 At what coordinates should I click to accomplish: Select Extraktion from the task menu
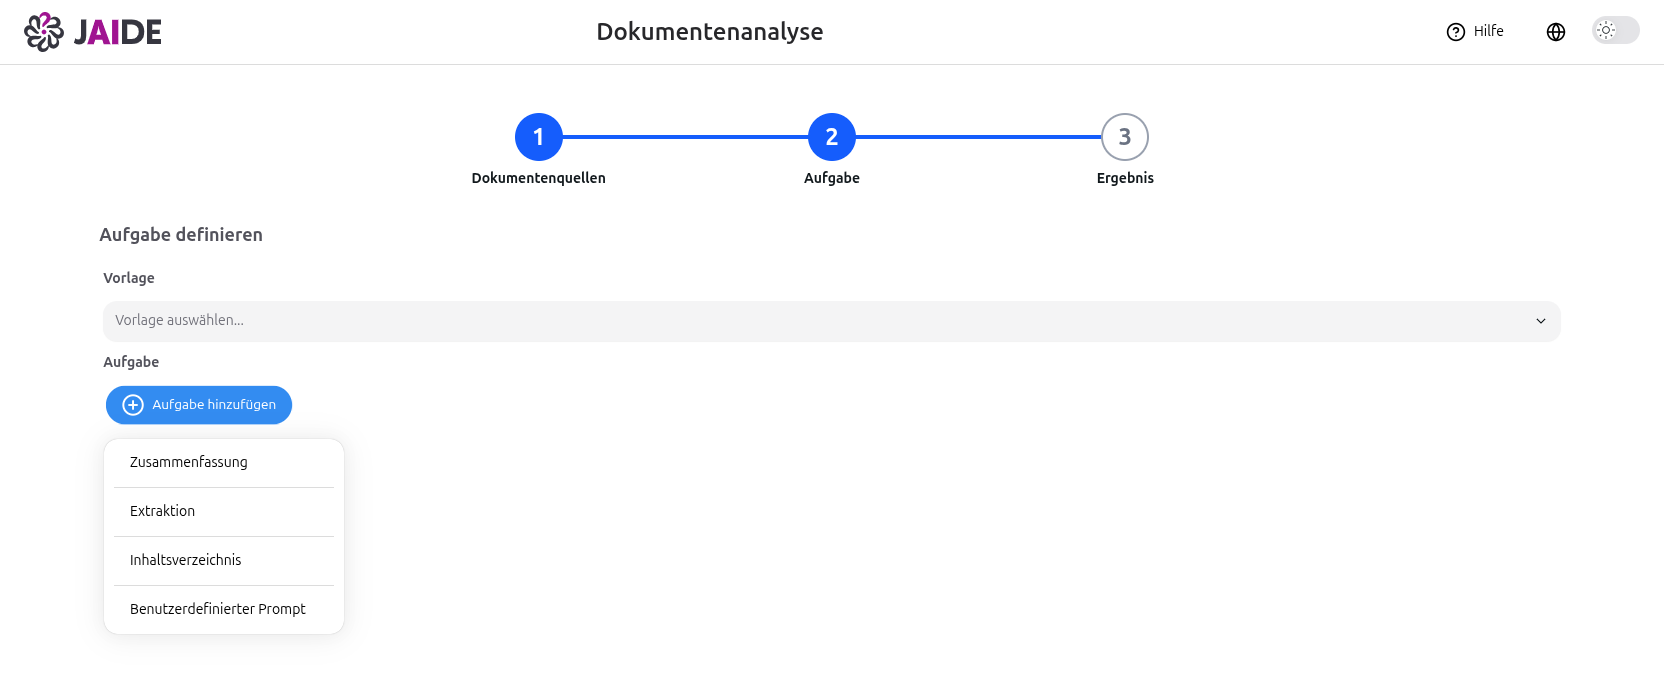224,511
